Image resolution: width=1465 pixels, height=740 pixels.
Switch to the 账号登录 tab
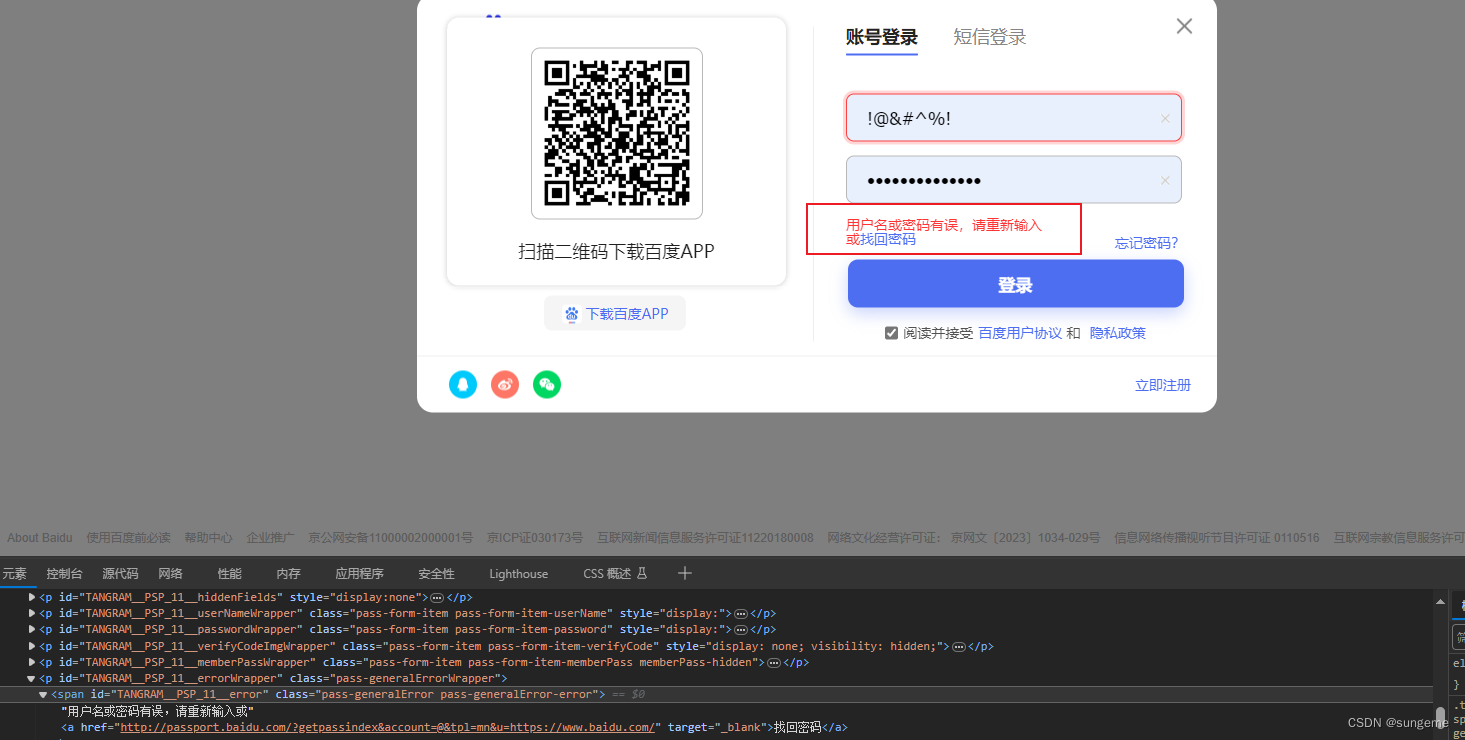click(x=882, y=37)
